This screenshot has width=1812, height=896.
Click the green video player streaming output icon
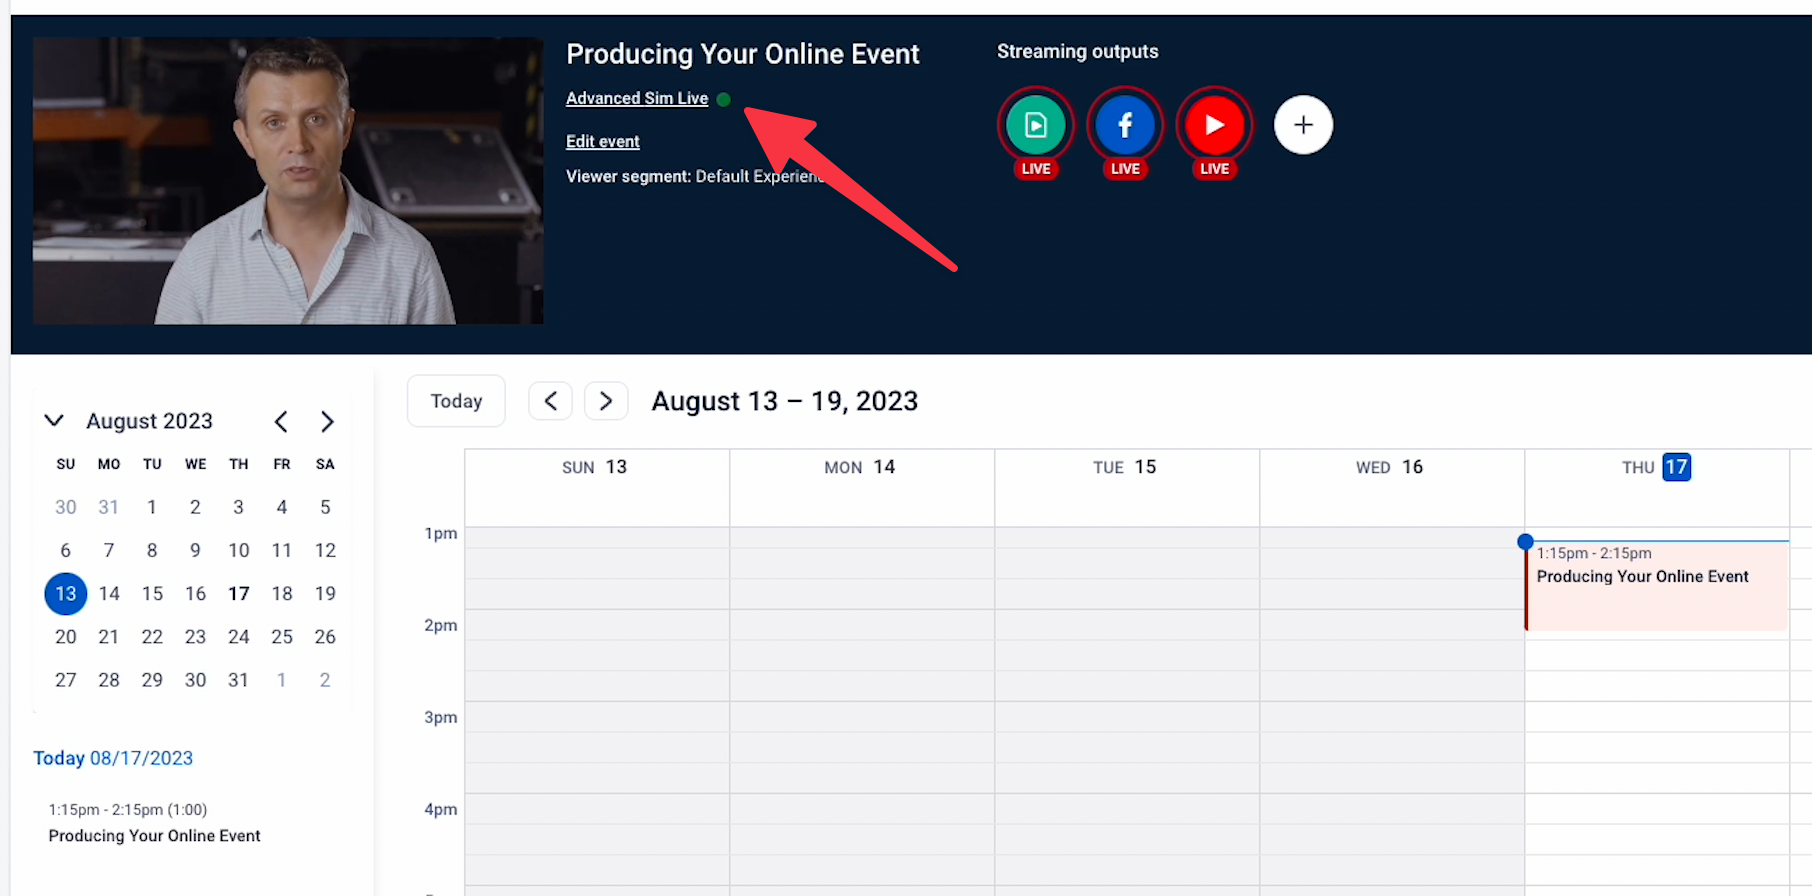pyautogui.click(x=1036, y=125)
